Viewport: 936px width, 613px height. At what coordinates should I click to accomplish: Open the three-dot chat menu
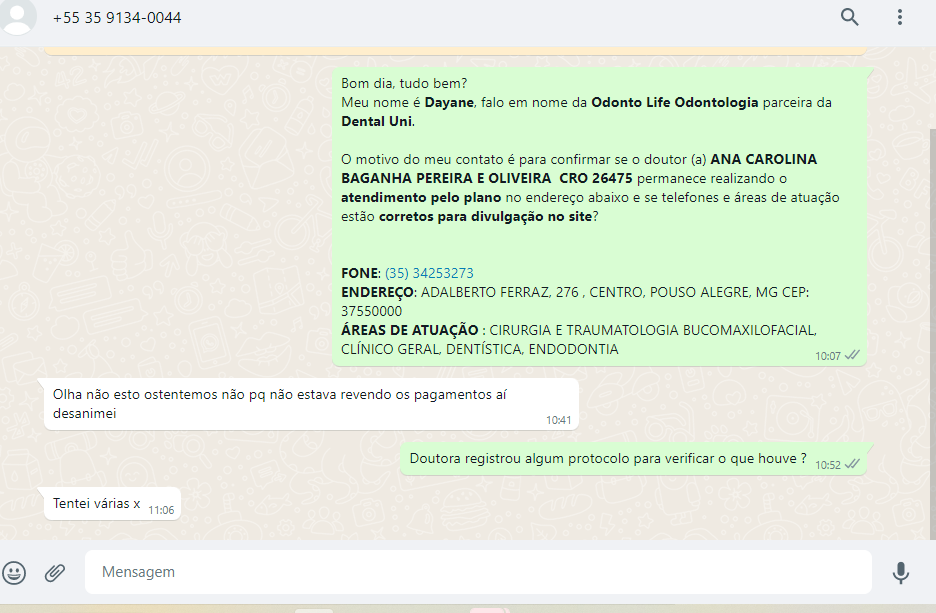(900, 17)
